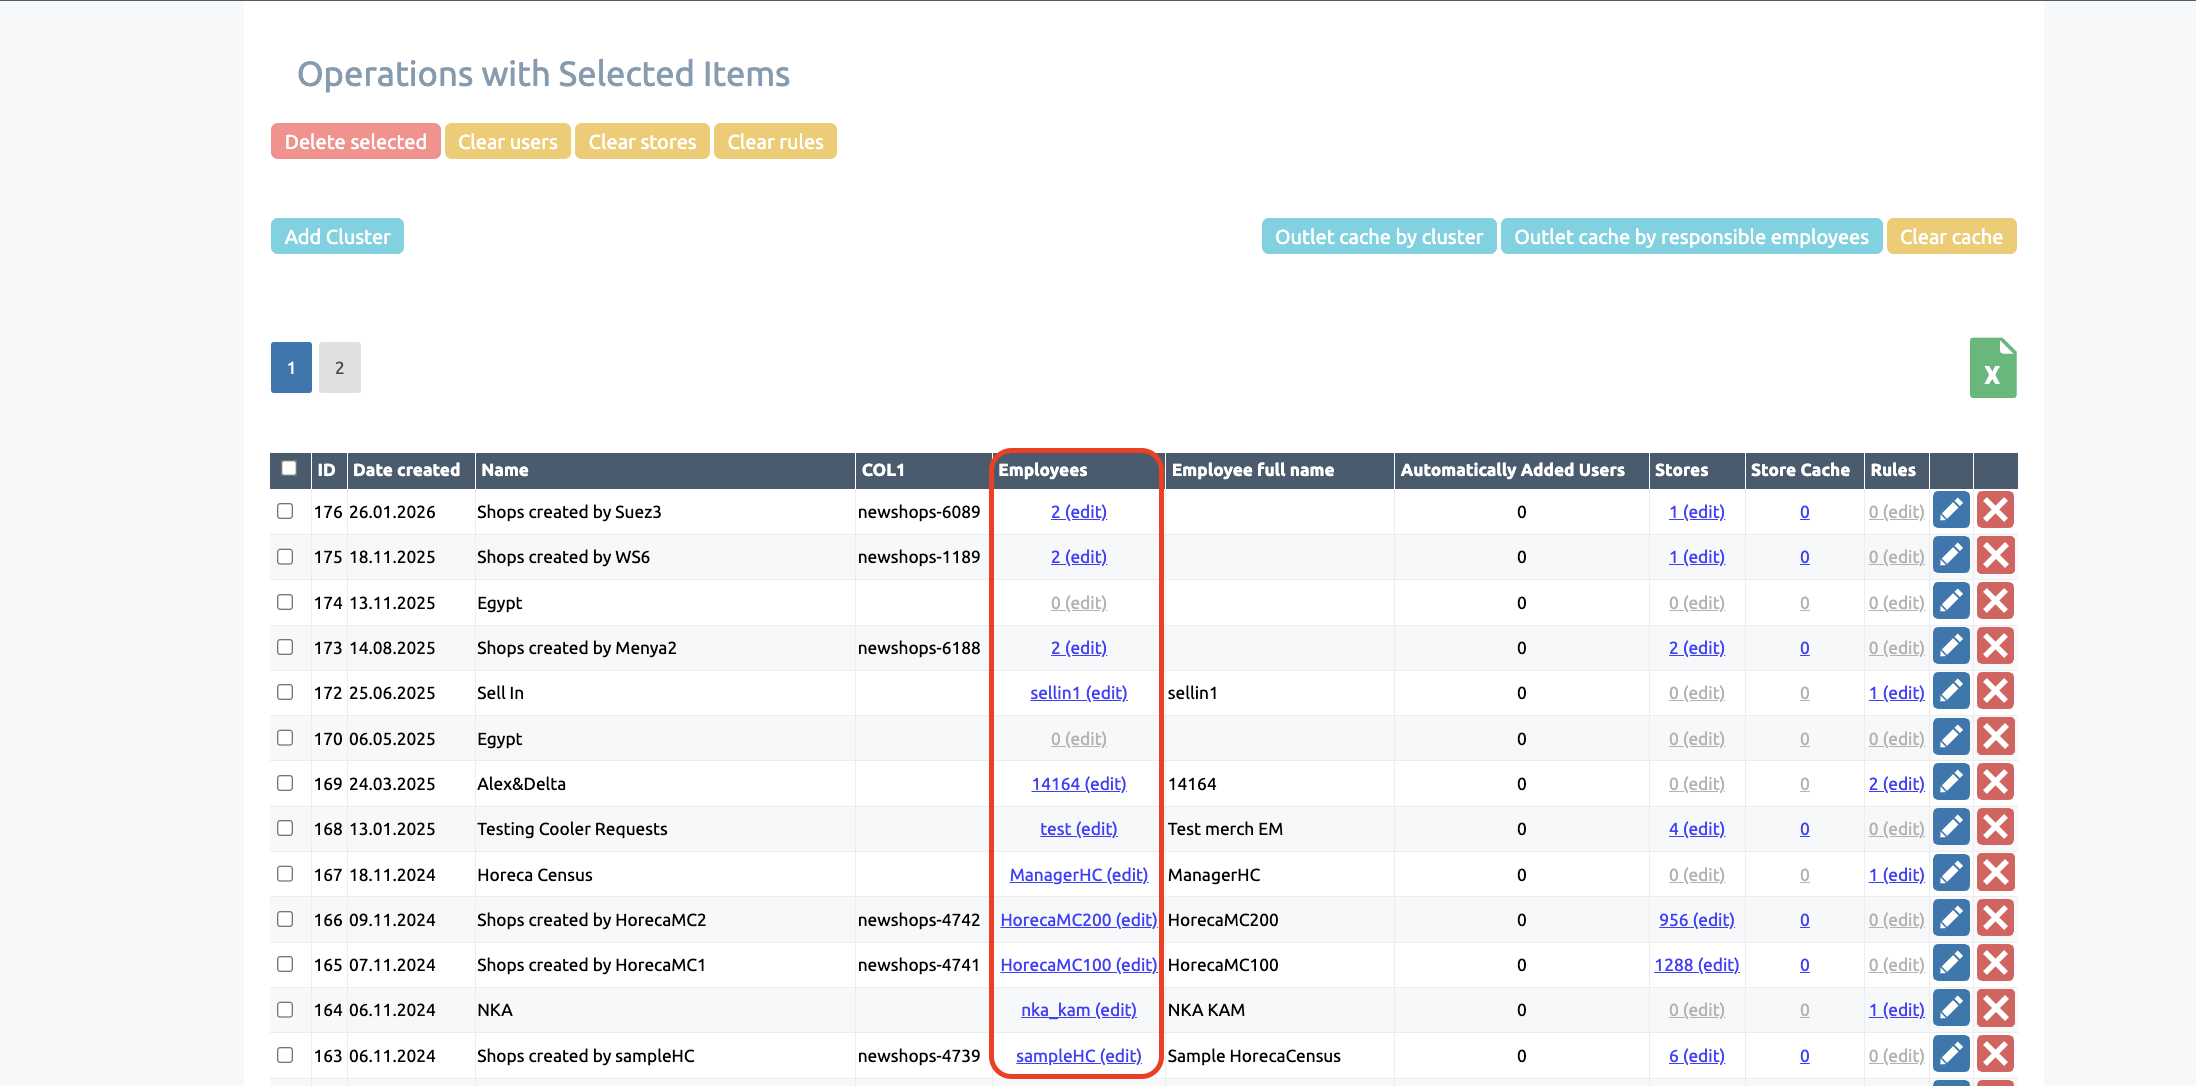2196x1086 pixels.
Task: Select the checkbox for cluster ID 172
Action: [285, 692]
